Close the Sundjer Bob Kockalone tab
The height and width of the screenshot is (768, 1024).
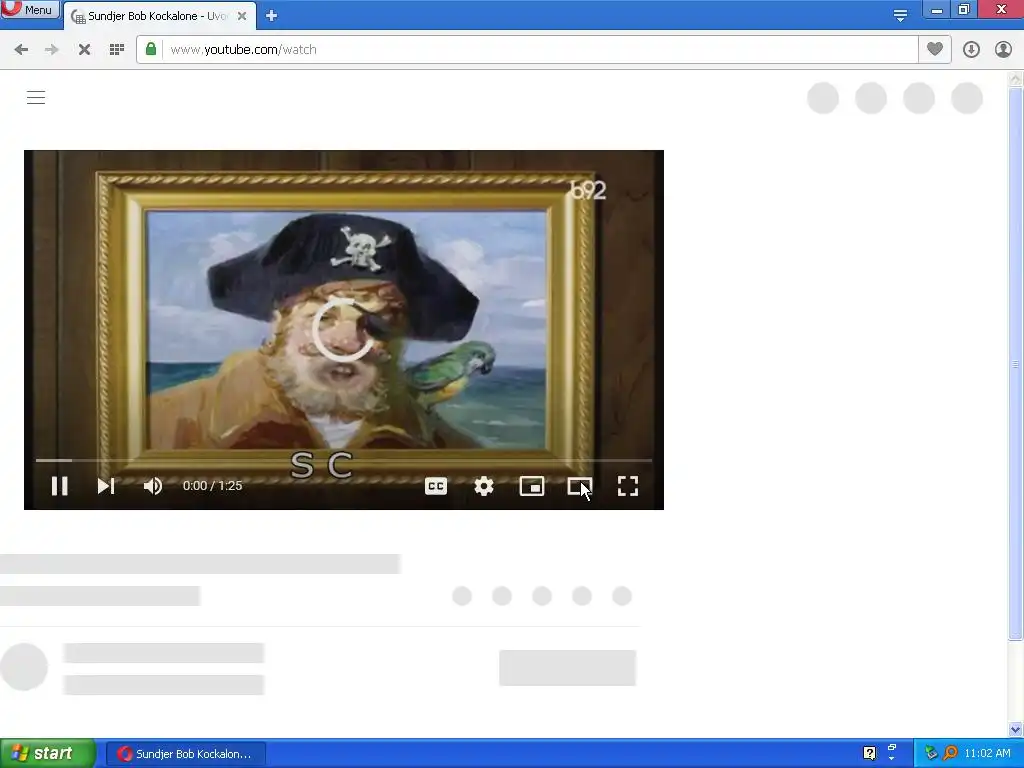[x=242, y=16]
